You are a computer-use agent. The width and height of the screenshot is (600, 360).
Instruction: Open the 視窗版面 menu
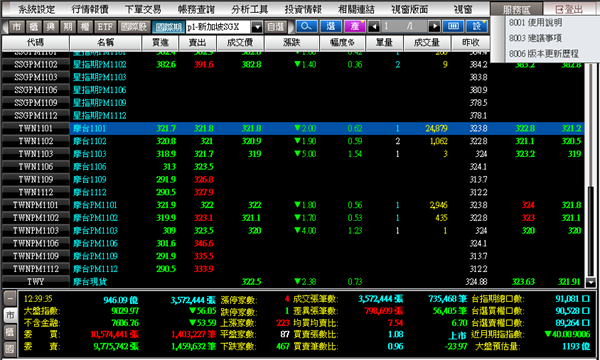tap(409, 9)
